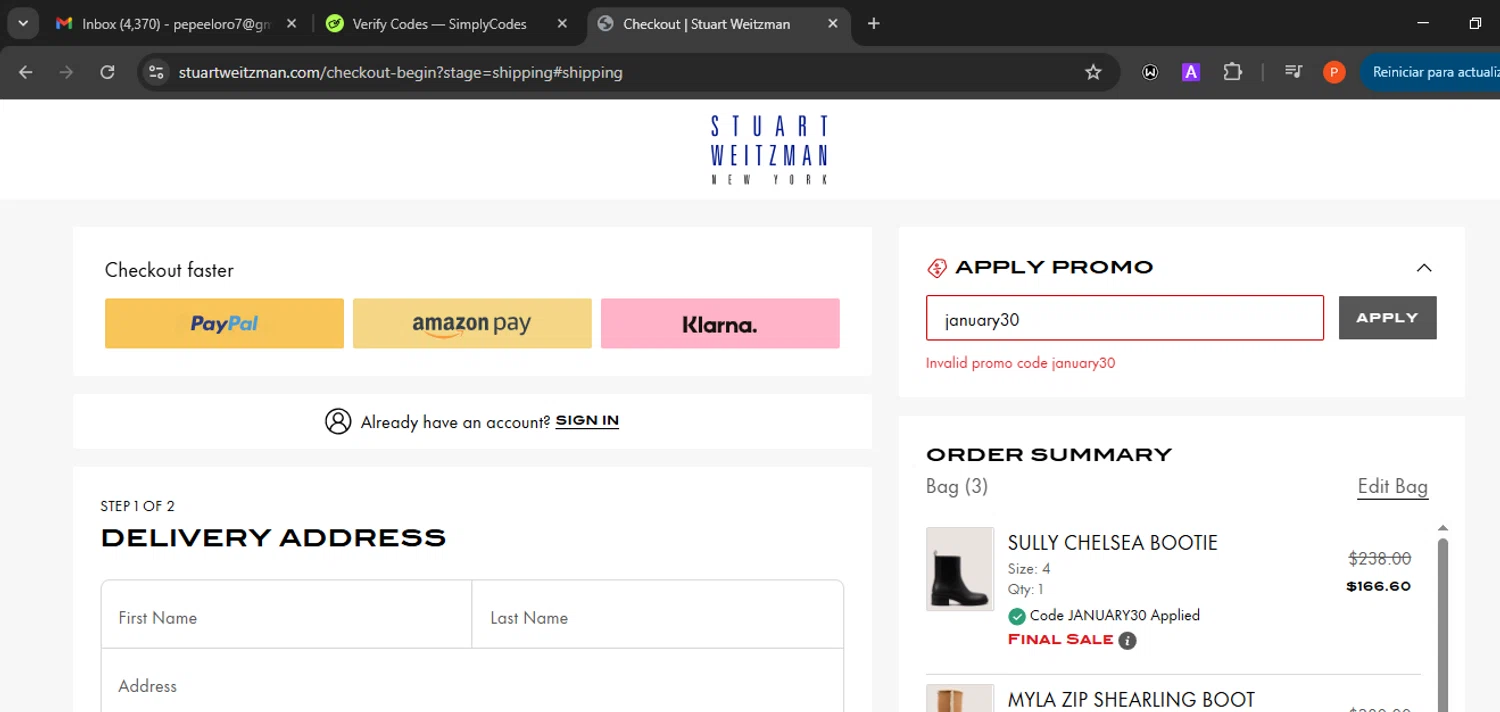Open the tab search dropdown arrow

tap(22, 23)
